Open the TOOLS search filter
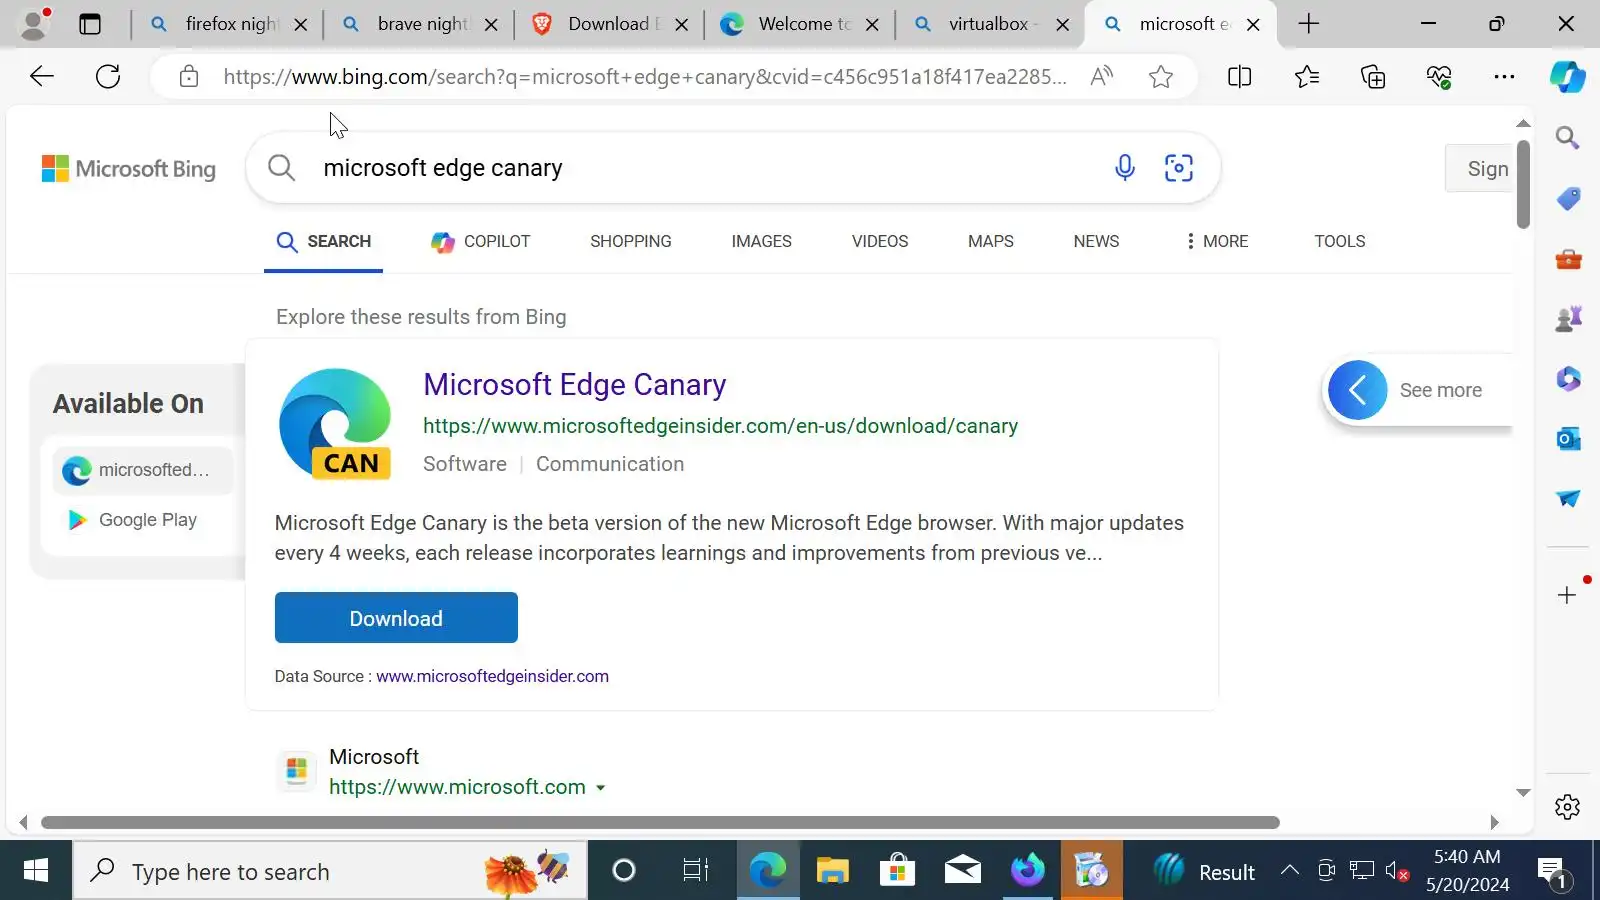 pyautogui.click(x=1340, y=242)
